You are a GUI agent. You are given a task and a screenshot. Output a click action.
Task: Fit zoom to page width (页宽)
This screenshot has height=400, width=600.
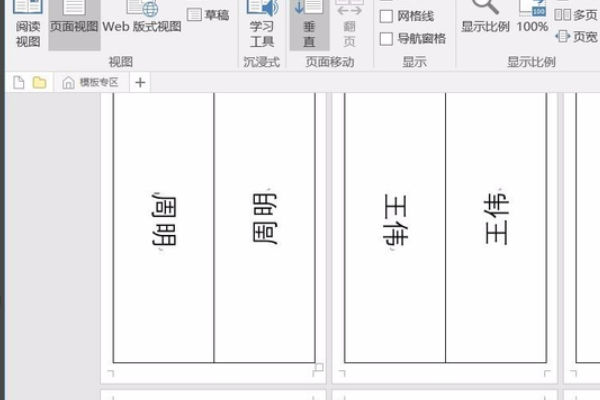coord(576,37)
